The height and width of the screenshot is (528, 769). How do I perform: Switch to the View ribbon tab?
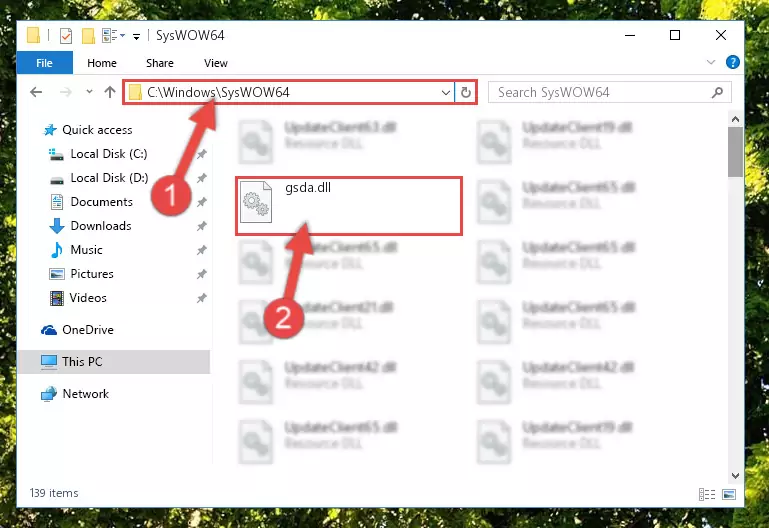click(x=215, y=63)
